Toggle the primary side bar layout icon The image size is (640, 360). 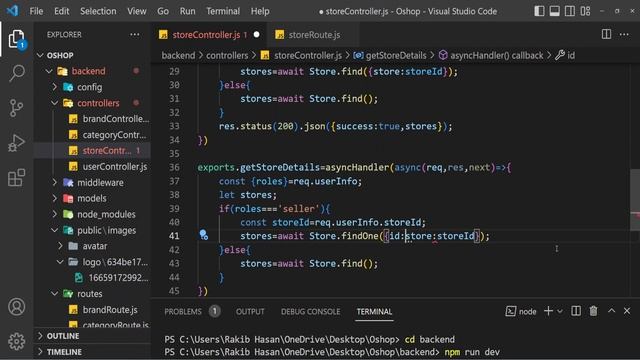539,11
